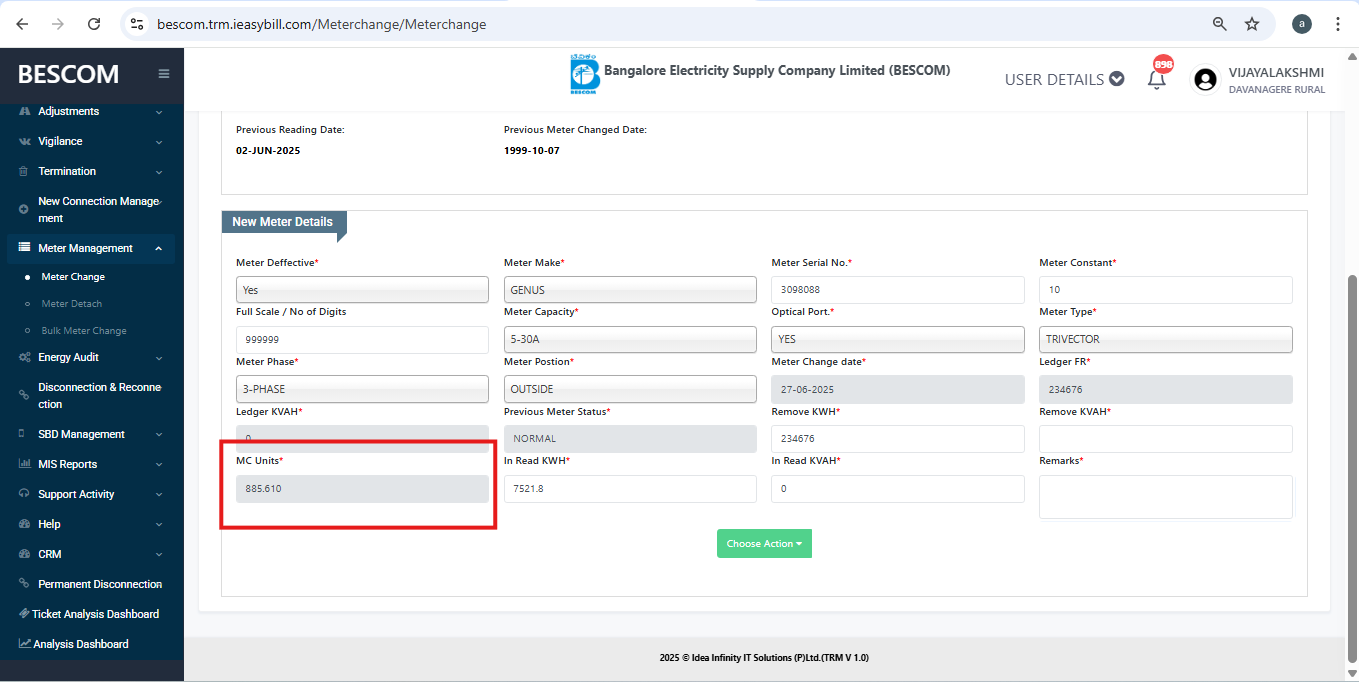Bookmark this page with the star icon
This screenshot has height=682, width=1359.
(1252, 24)
